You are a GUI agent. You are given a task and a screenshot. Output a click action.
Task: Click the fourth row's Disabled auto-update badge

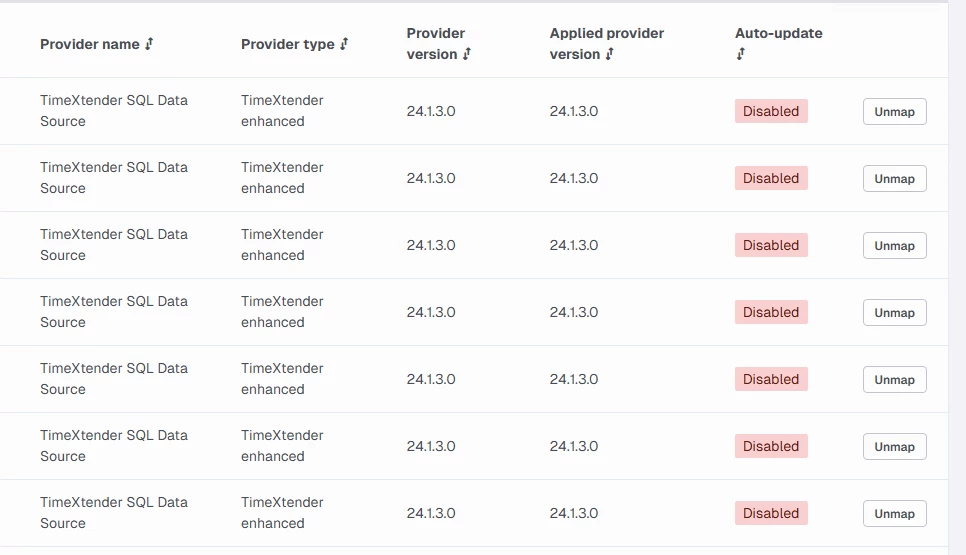click(x=771, y=312)
